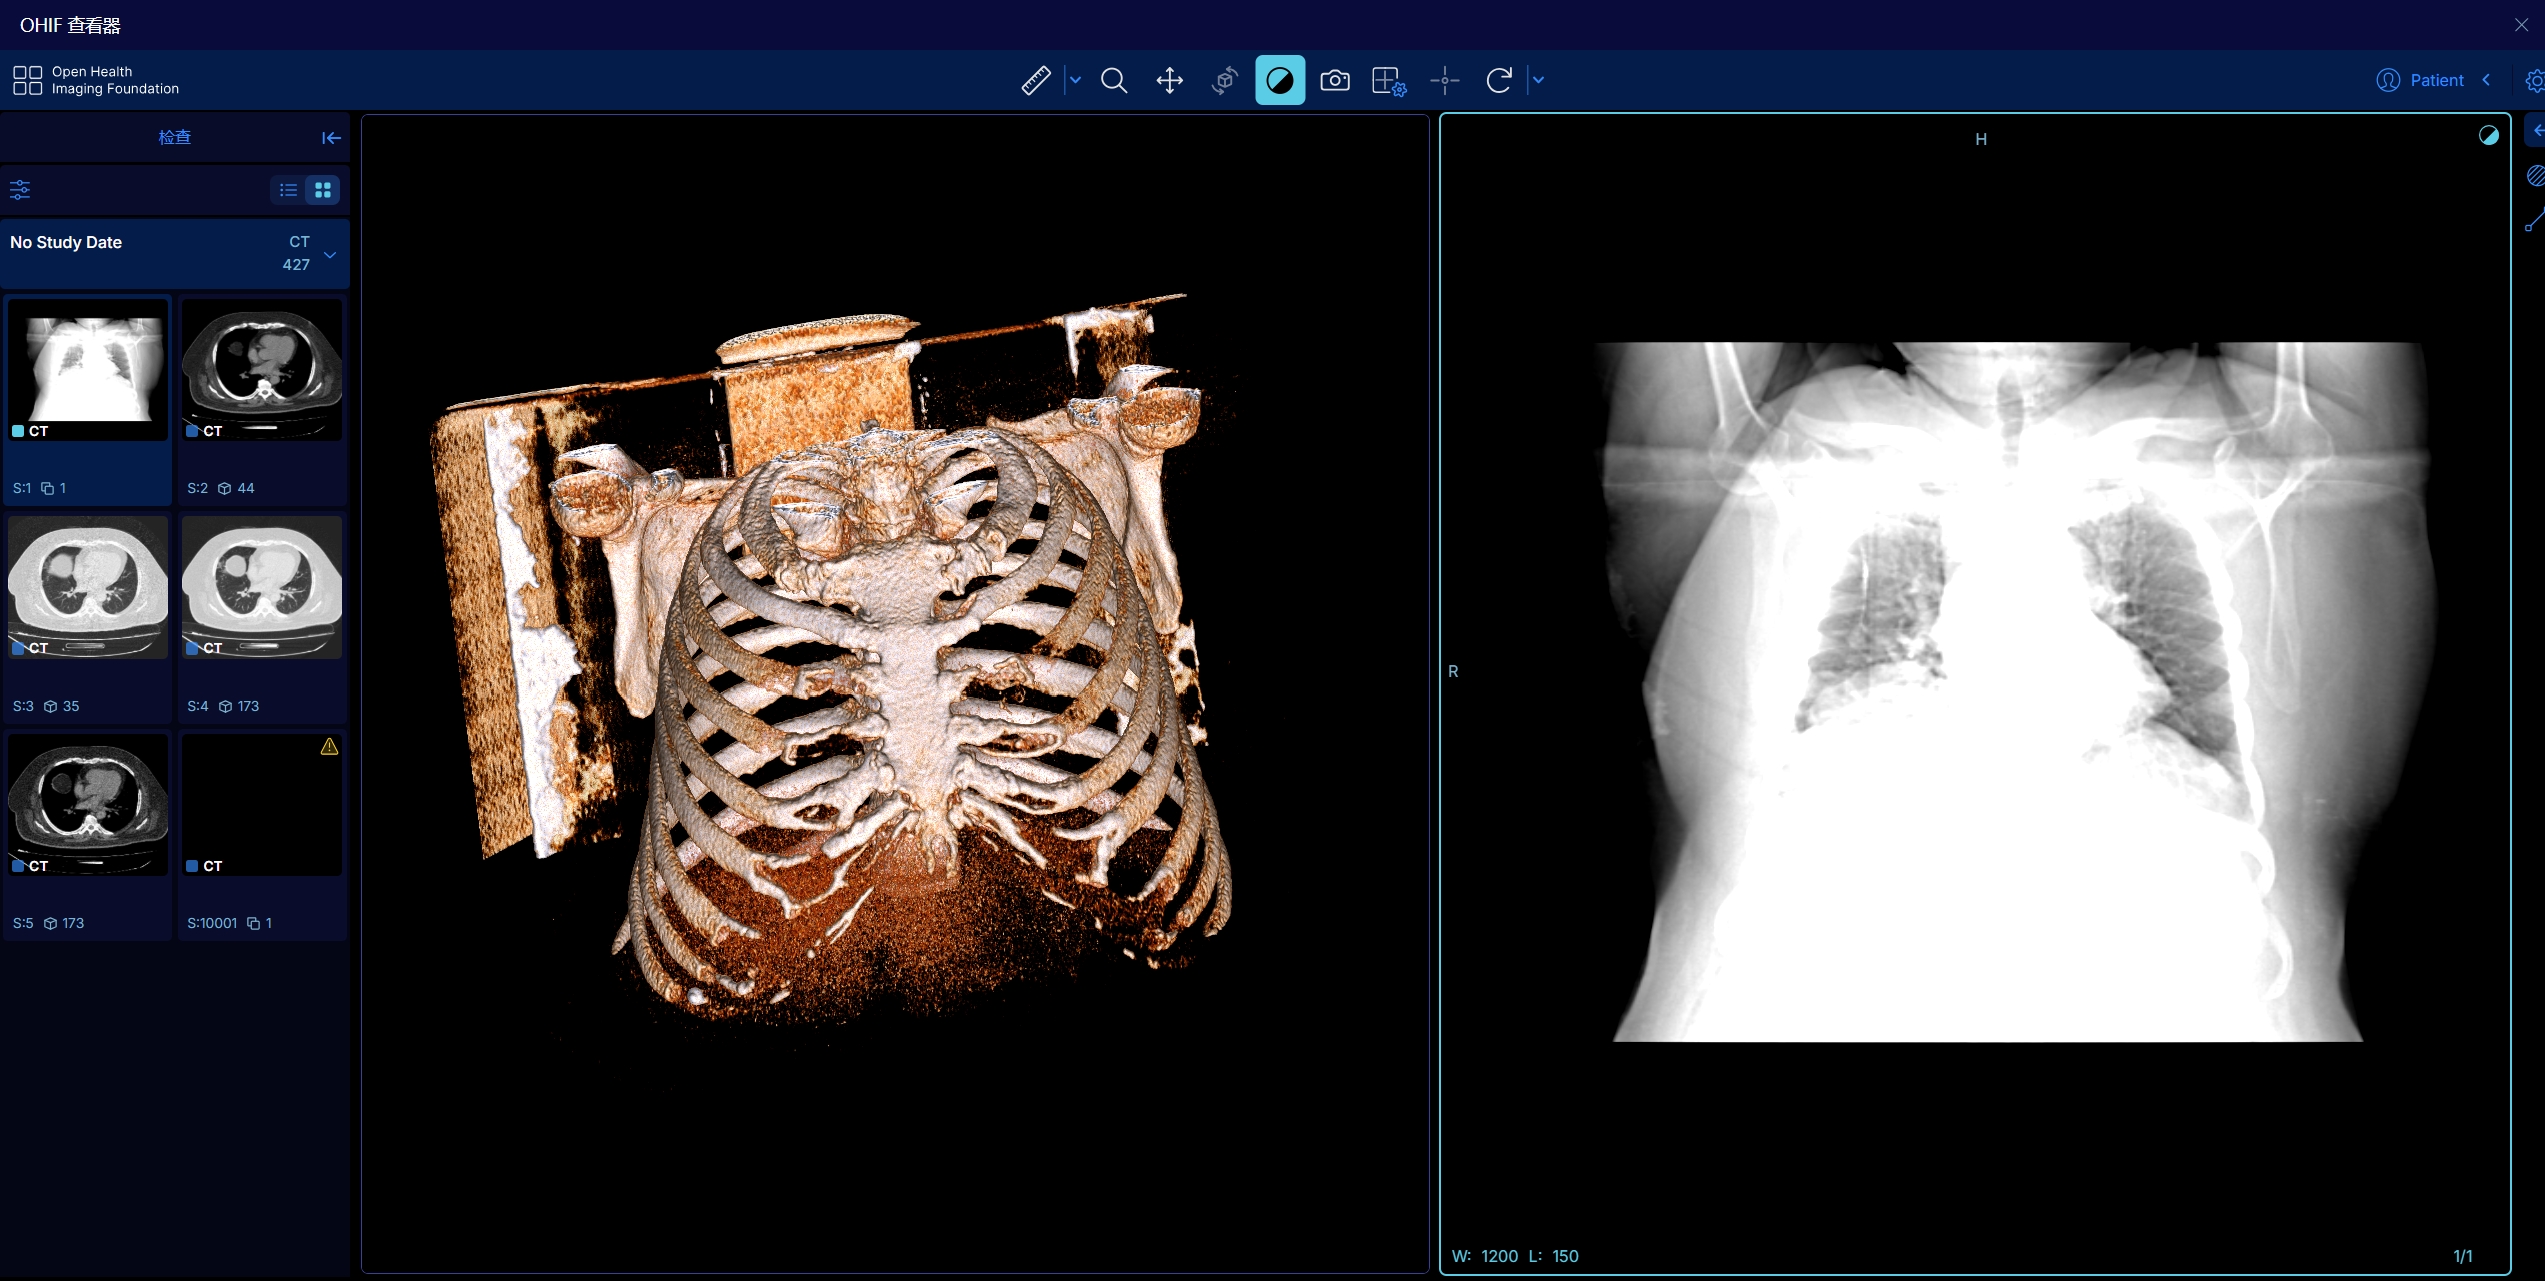Click the No Study Date label
Viewport: 2545px width, 1281px height.
pos(66,242)
